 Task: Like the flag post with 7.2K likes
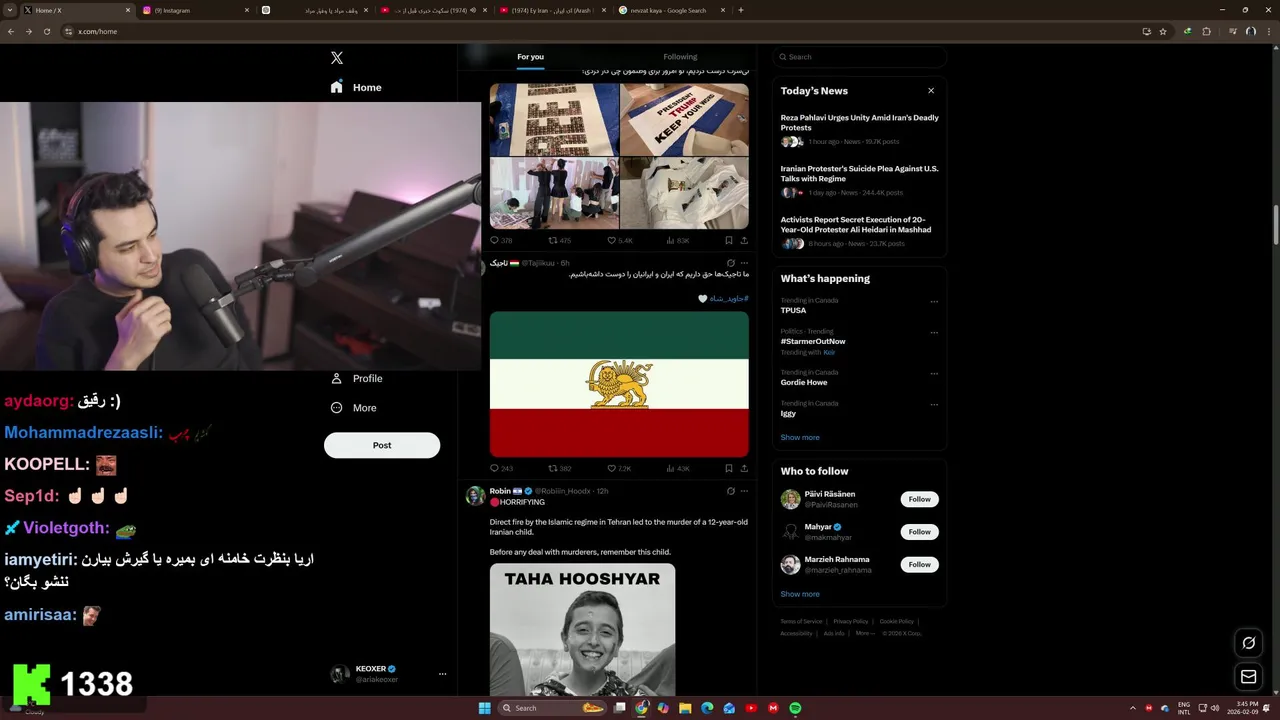coord(619,468)
